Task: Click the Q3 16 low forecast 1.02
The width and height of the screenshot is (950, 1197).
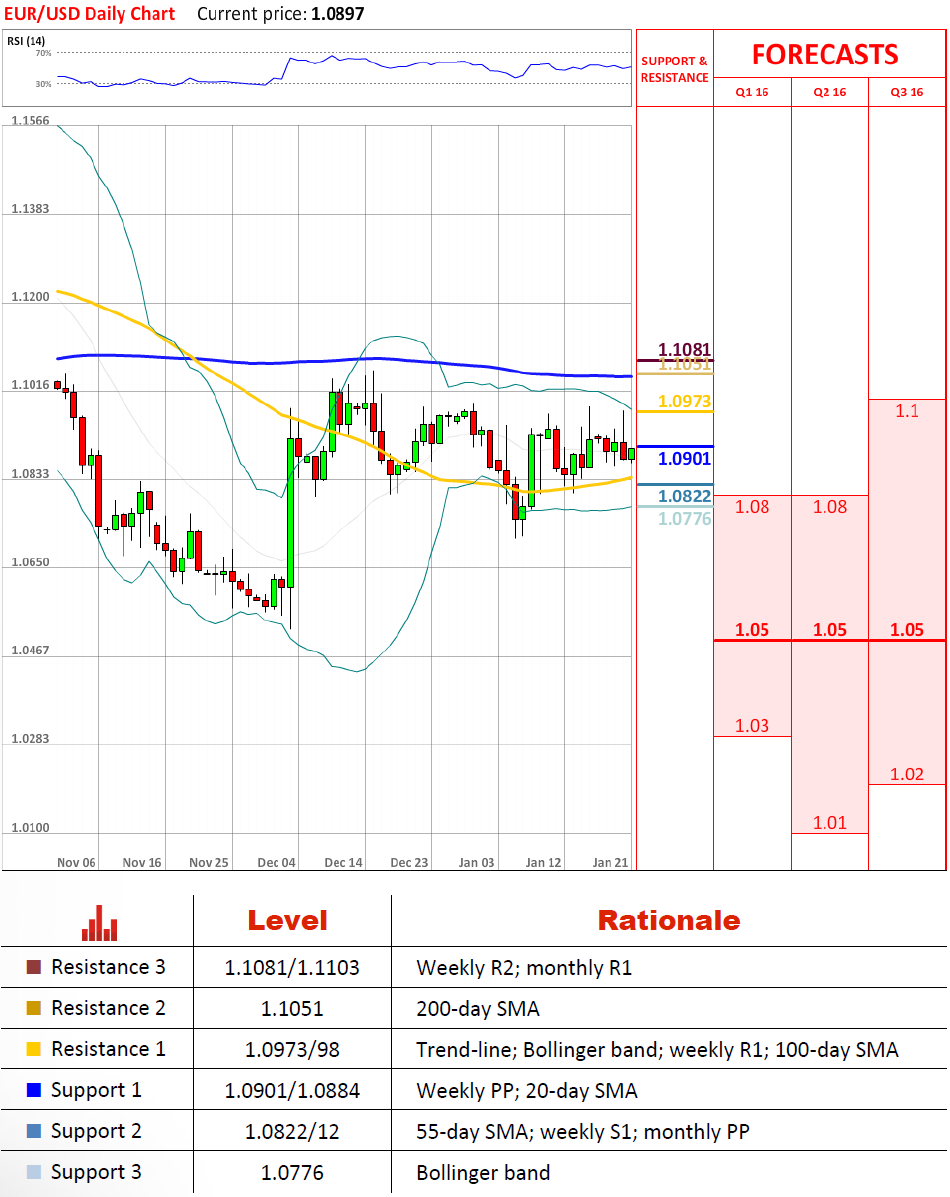Action: click(906, 775)
